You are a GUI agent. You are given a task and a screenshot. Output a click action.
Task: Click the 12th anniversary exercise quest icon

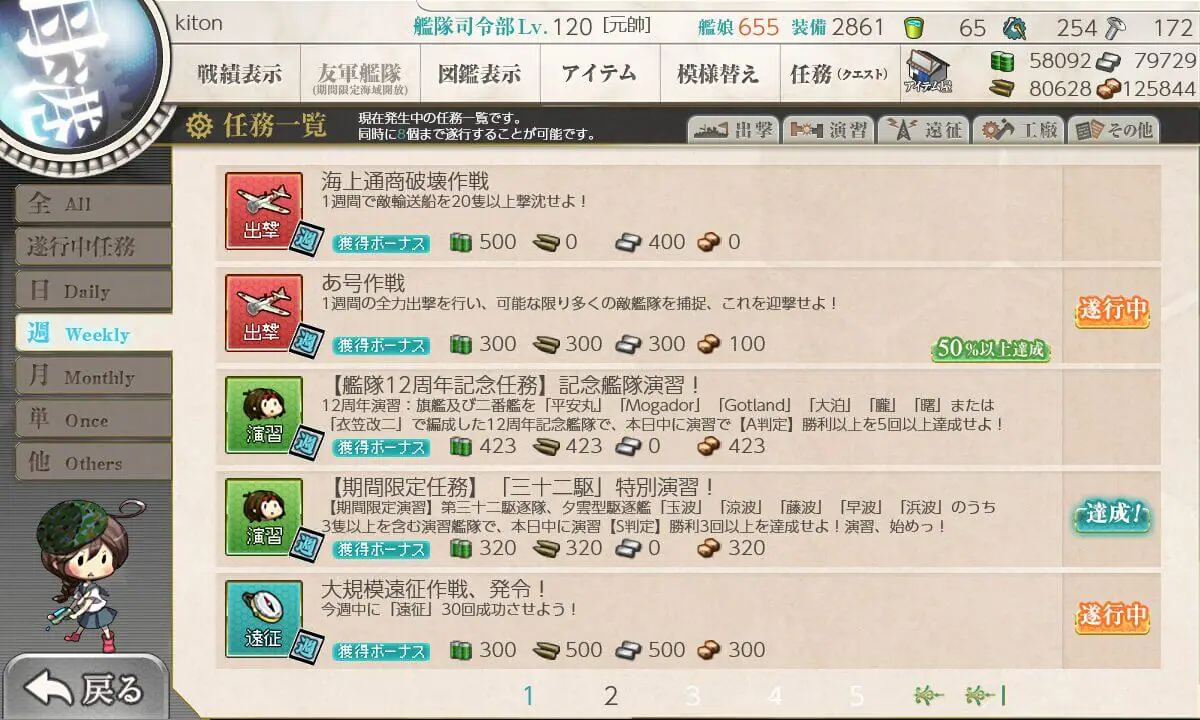pos(264,415)
